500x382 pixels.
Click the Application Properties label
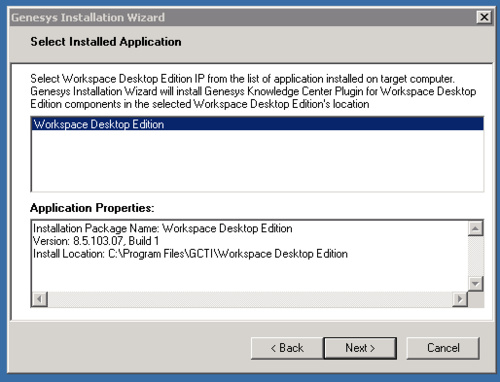[x=92, y=208]
